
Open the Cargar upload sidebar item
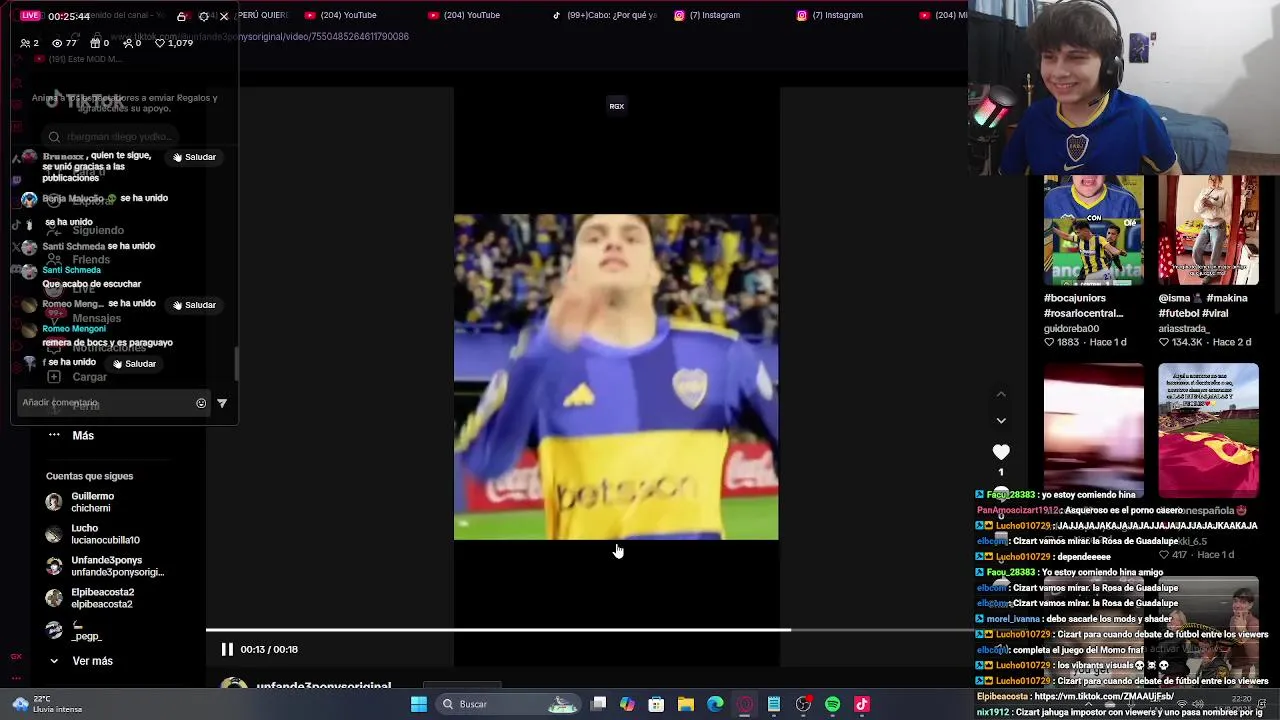(77, 377)
